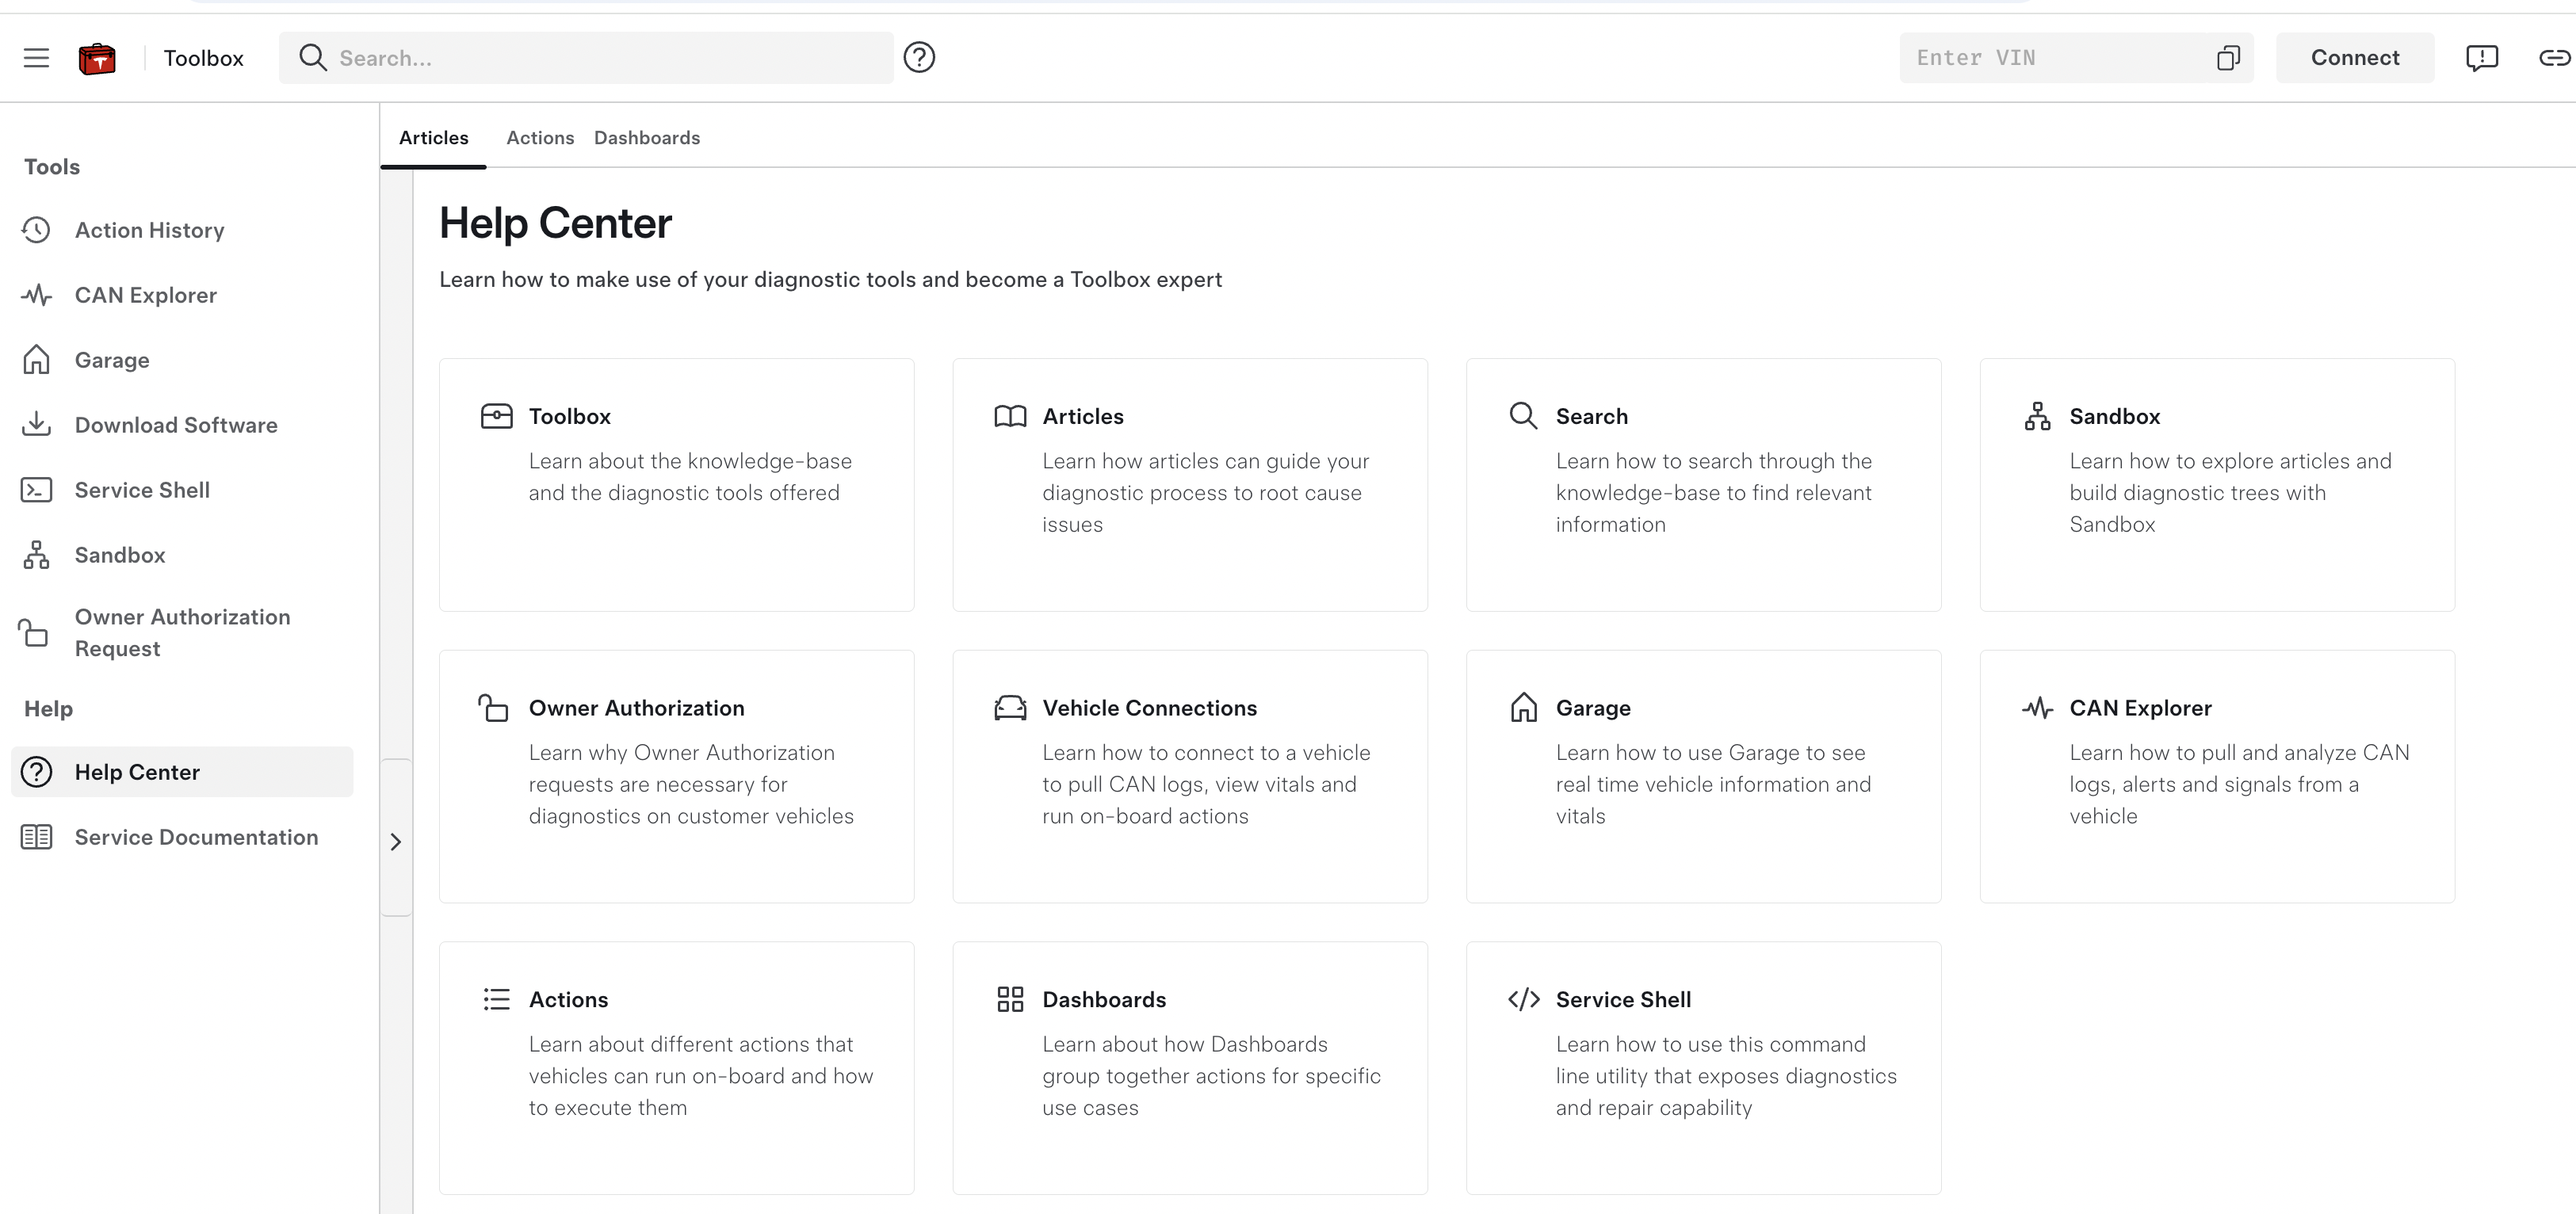Click the 'Tools' sidebar section heading
Viewport: 2576px width, 1214px height.
(x=52, y=167)
